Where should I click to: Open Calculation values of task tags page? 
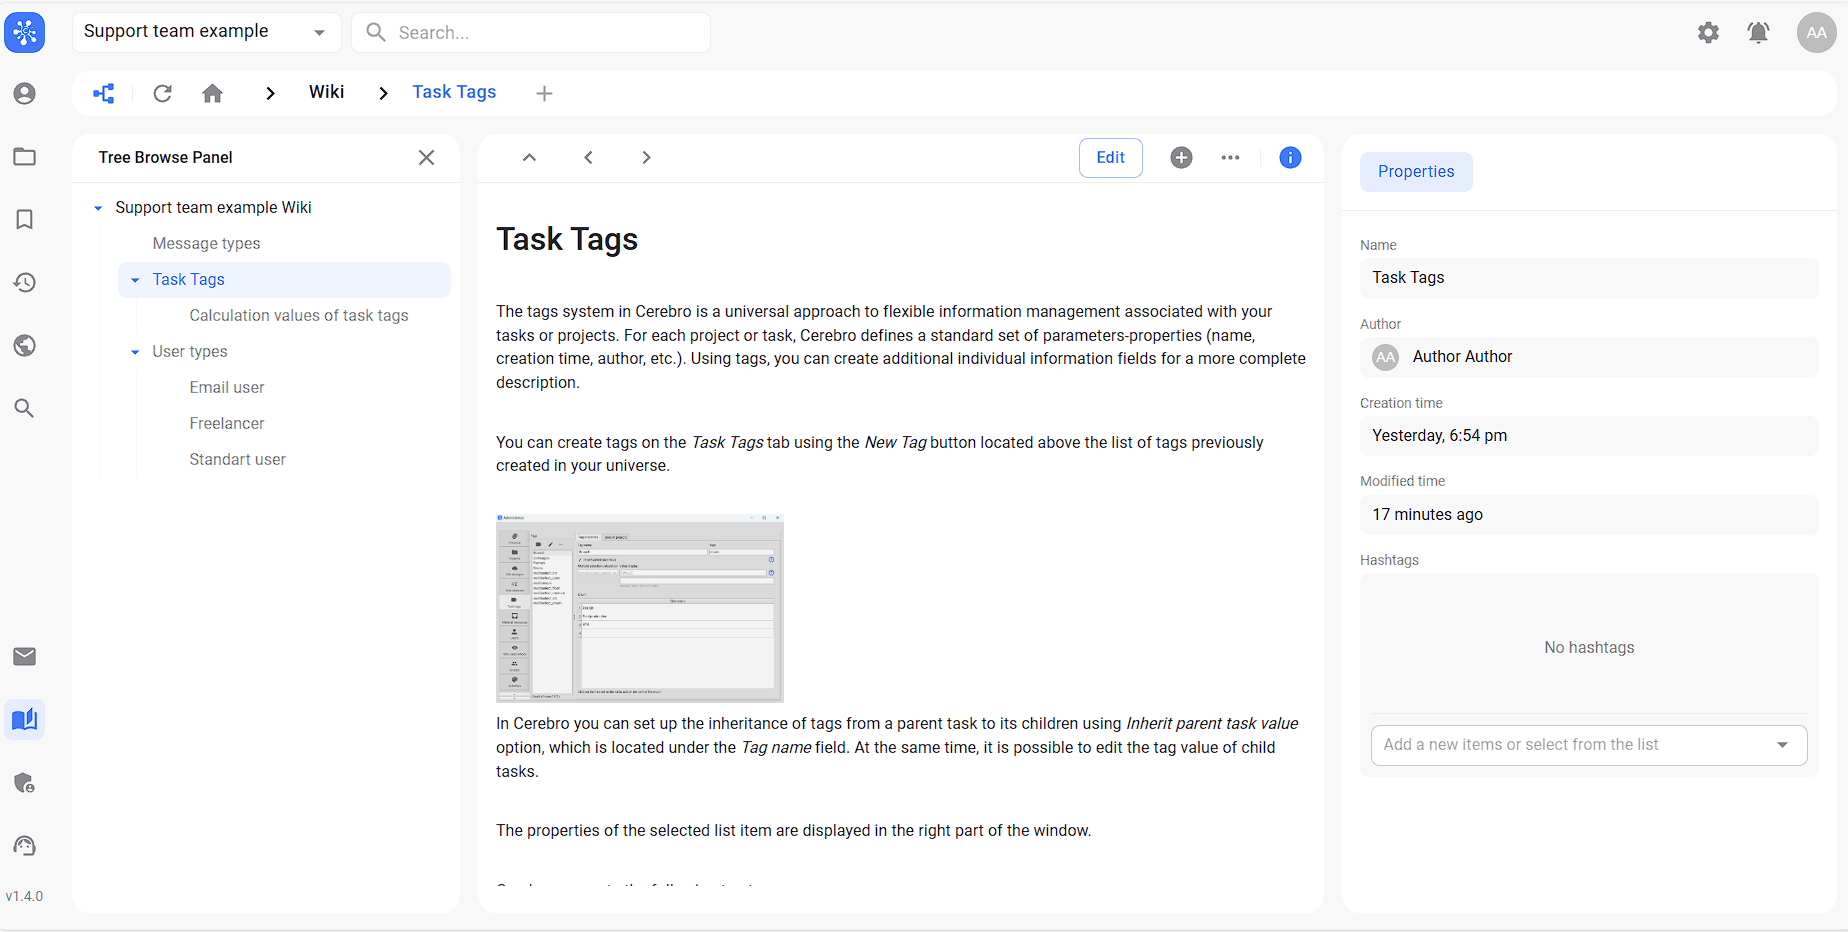[299, 315]
